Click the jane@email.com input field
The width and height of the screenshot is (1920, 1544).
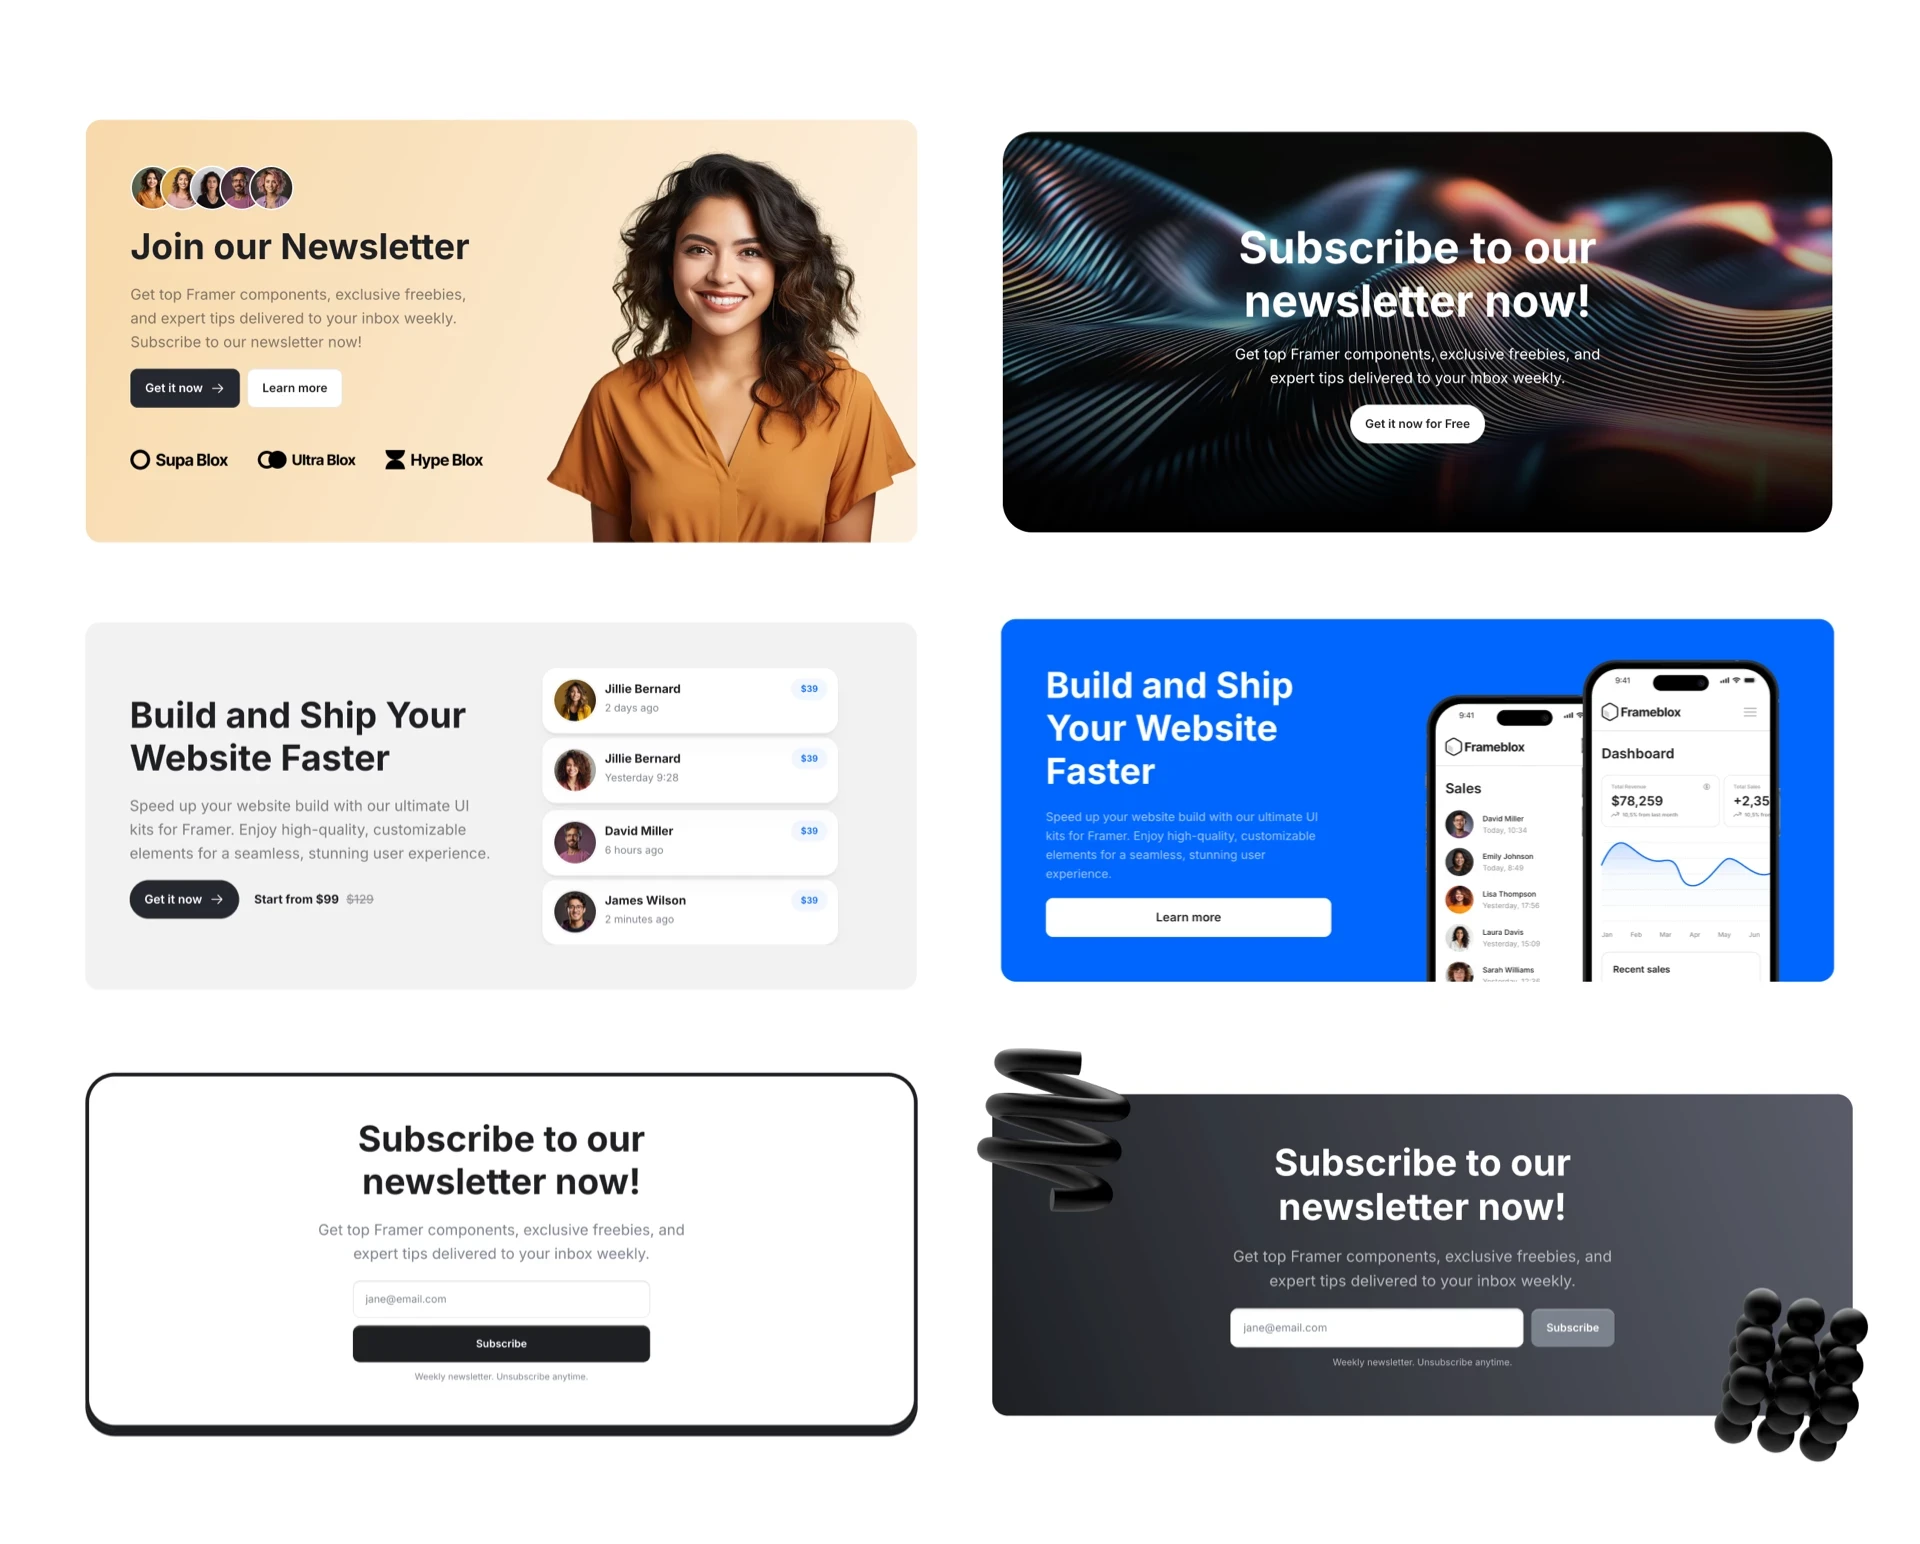click(x=501, y=1300)
